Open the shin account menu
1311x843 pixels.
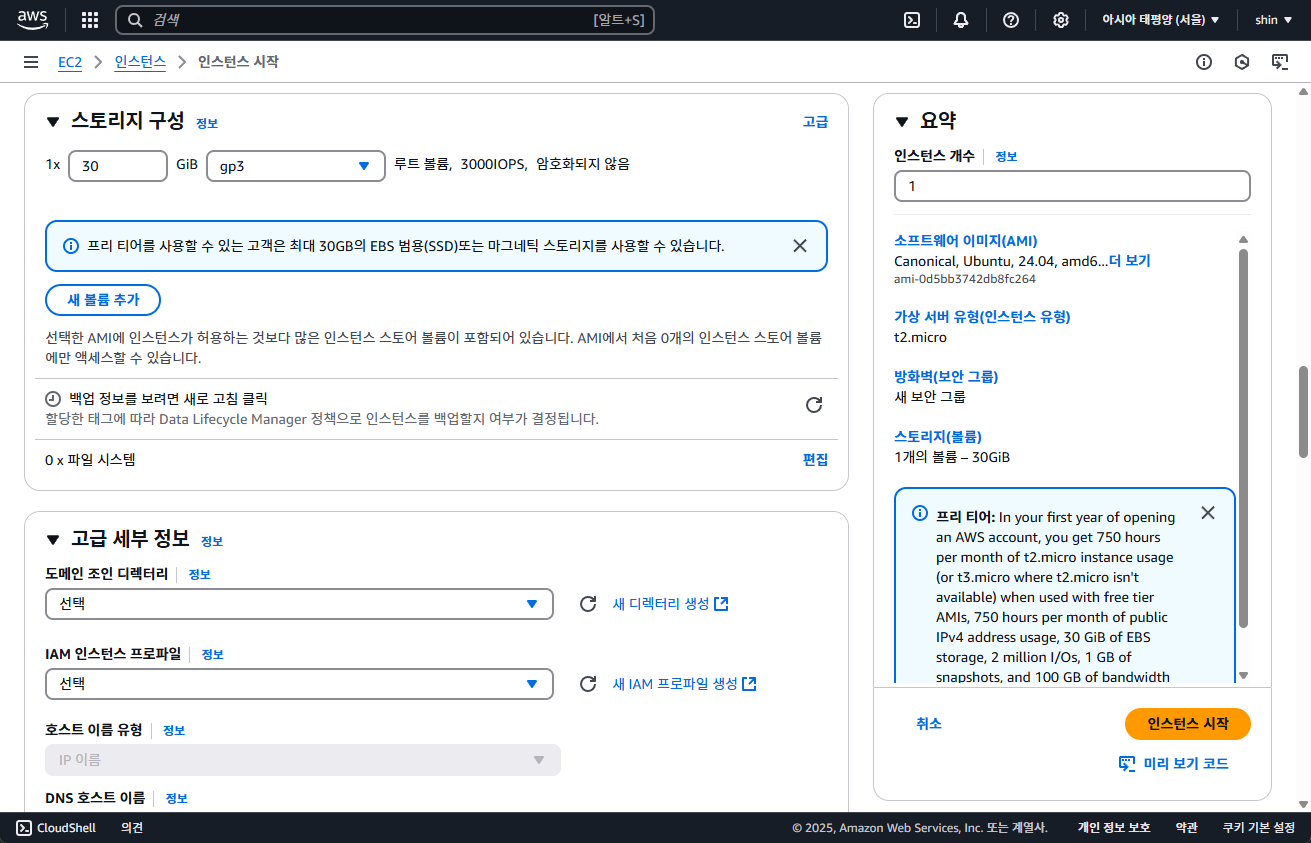(x=1273, y=20)
